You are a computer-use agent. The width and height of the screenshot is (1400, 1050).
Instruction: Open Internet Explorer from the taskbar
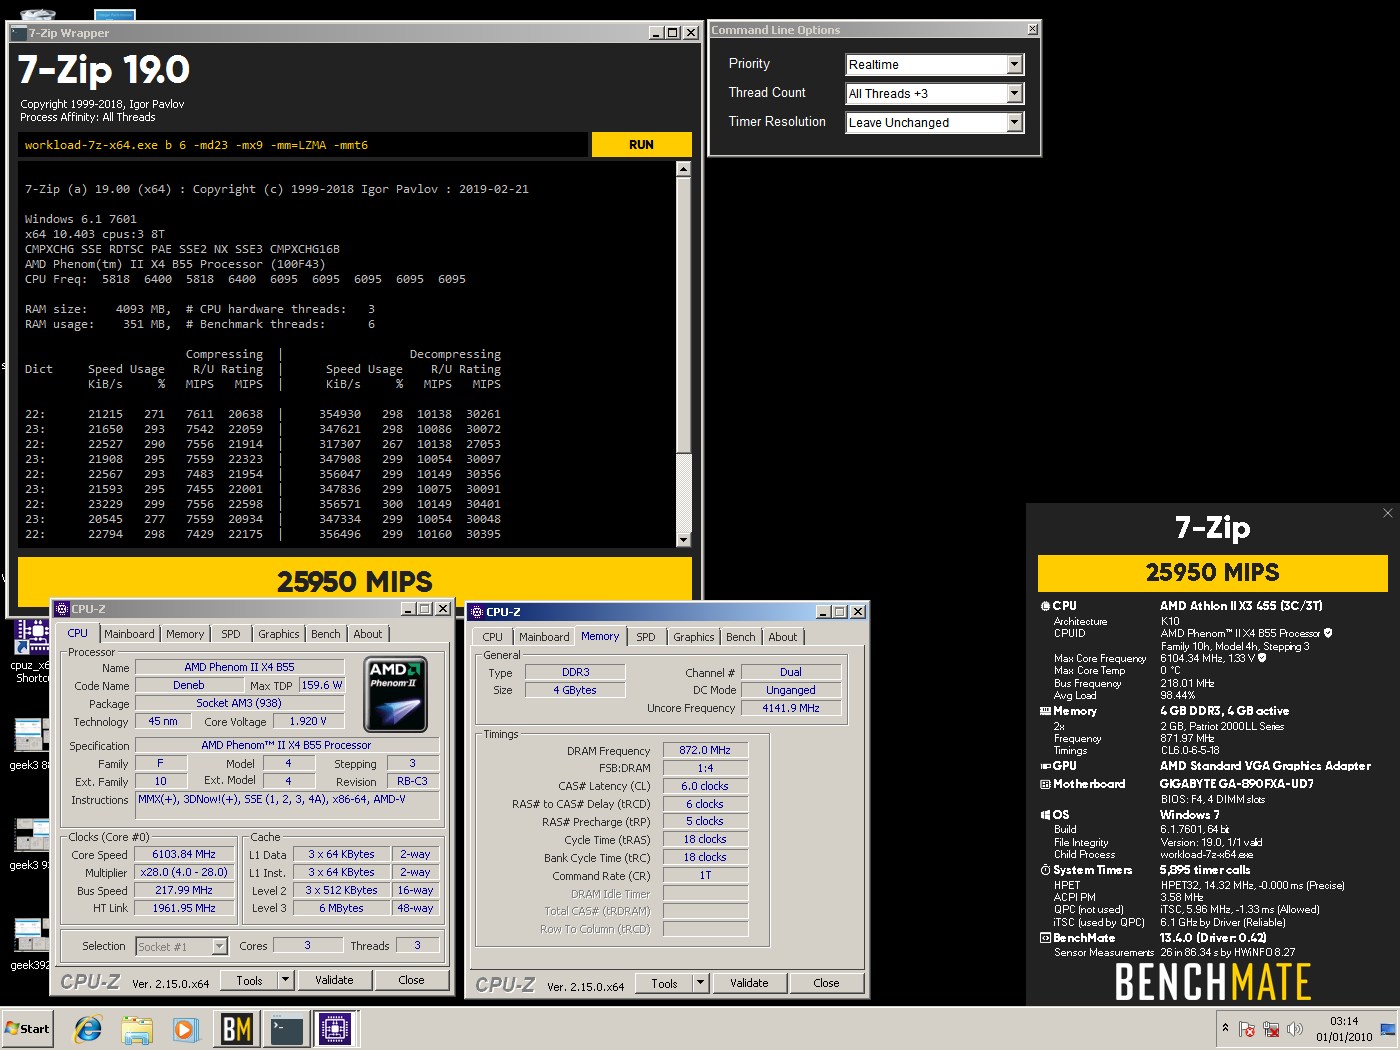[x=88, y=1028]
